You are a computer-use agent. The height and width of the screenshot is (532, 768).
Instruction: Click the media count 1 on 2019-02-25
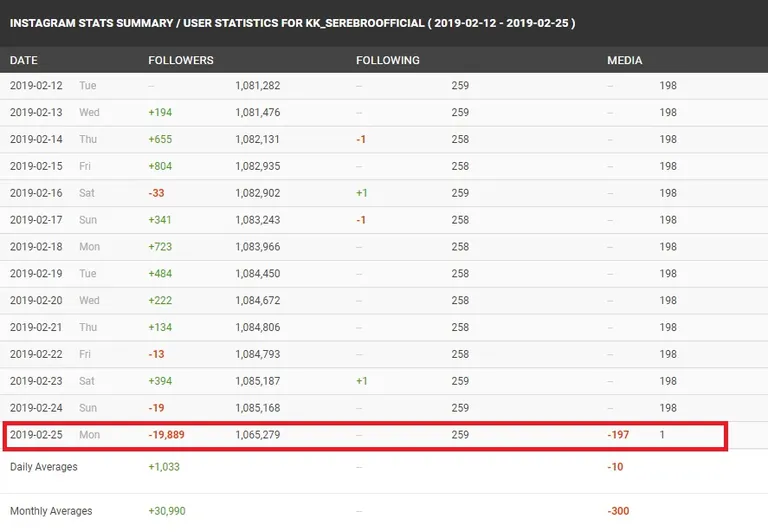pyautogui.click(x=662, y=435)
